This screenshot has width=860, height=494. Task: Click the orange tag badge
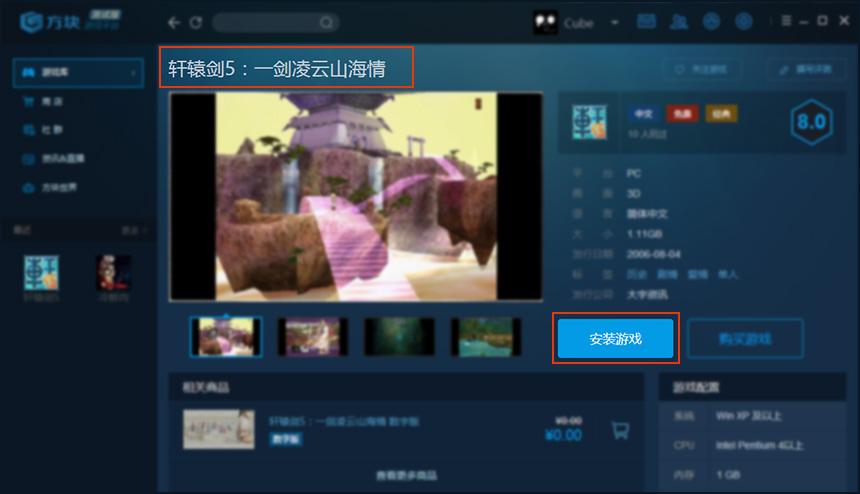(721, 113)
